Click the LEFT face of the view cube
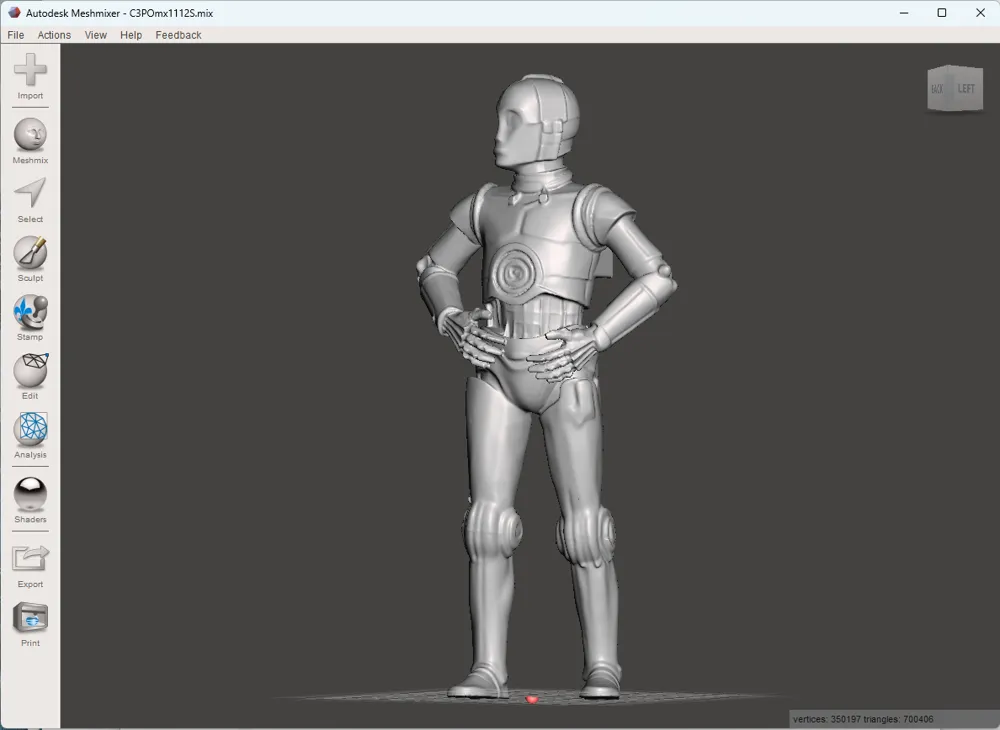The height and width of the screenshot is (730, 1000). click(967, 89)
